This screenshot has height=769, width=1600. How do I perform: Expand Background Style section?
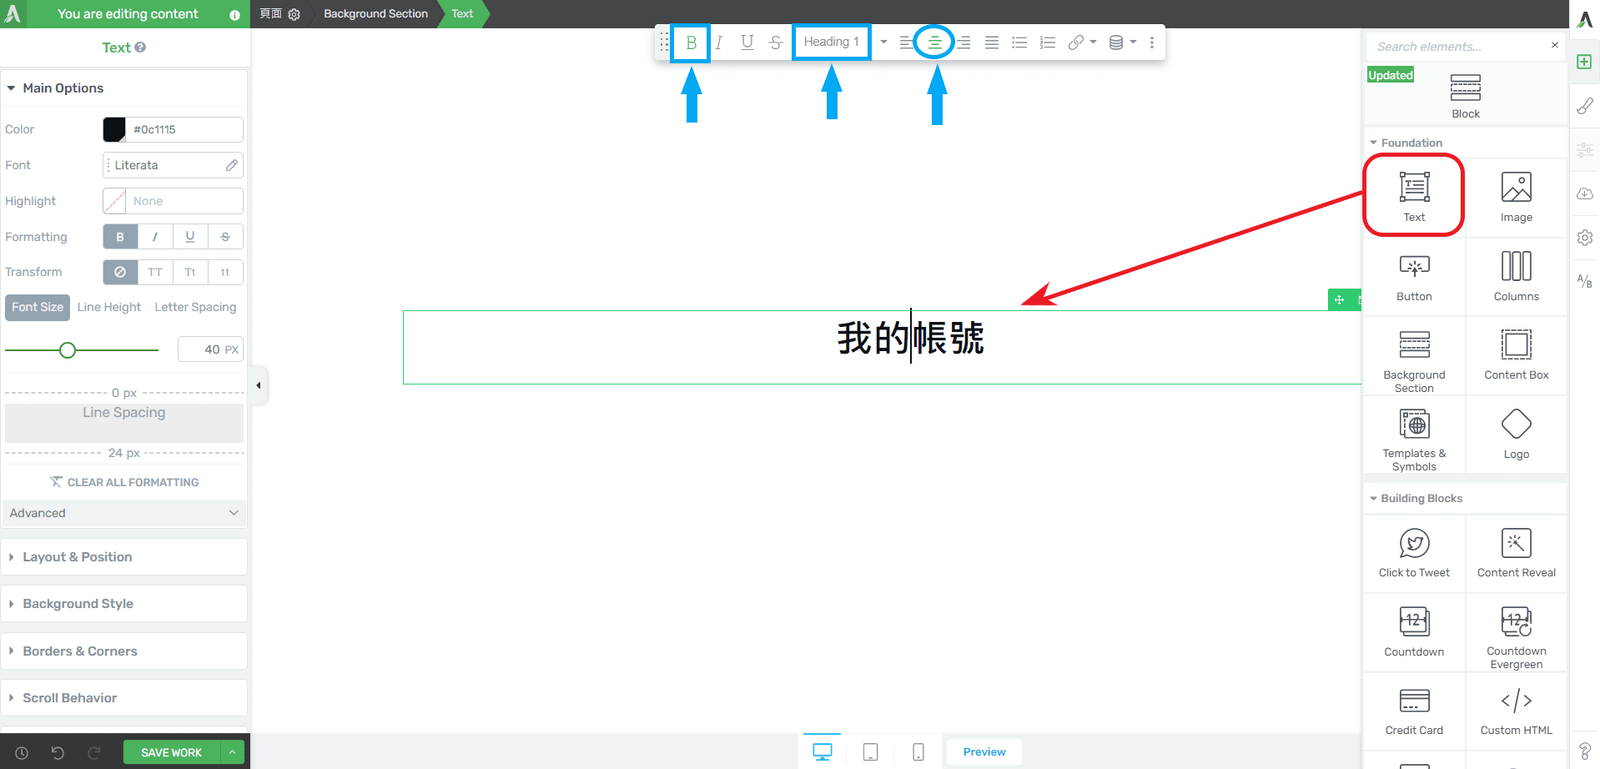(124, 604)
